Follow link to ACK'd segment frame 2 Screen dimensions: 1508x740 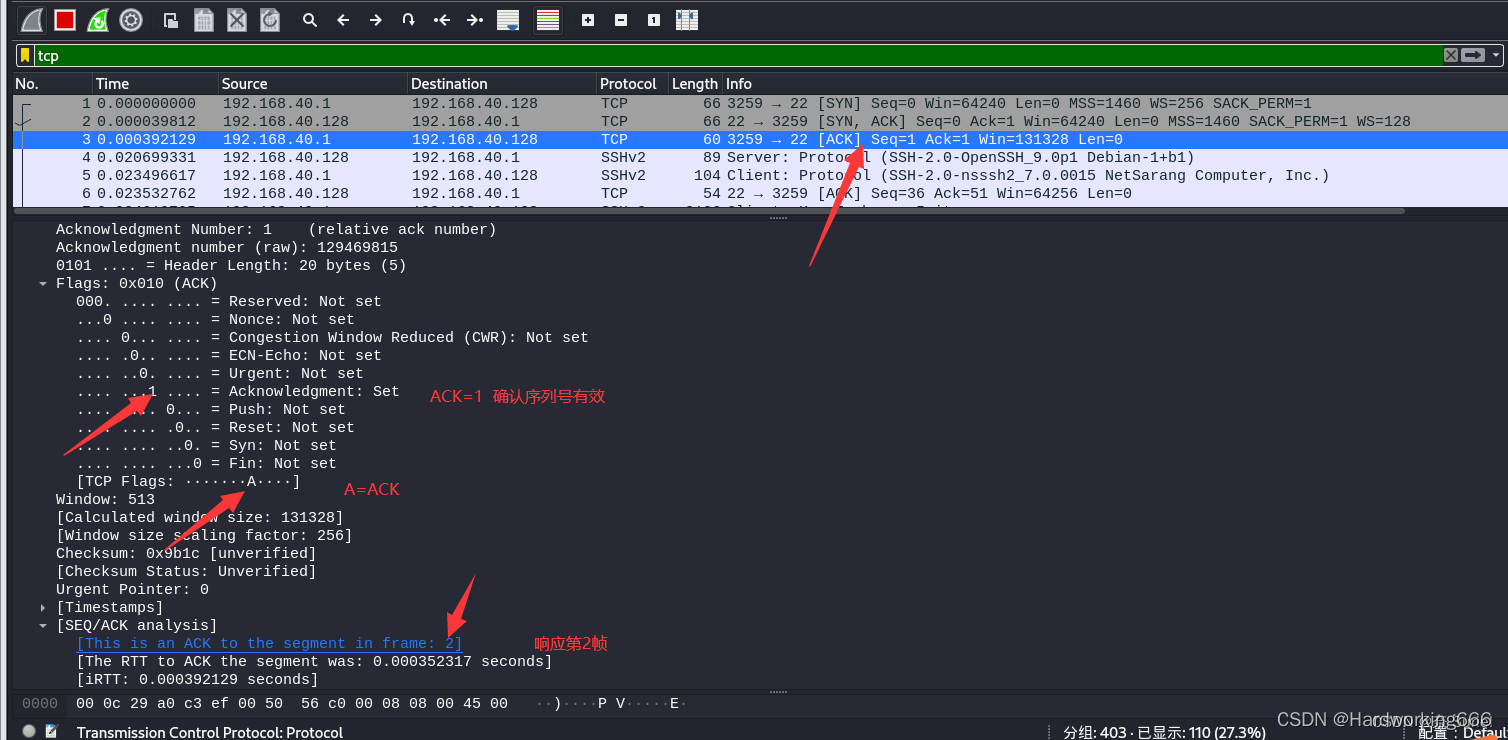pos(269,644)
